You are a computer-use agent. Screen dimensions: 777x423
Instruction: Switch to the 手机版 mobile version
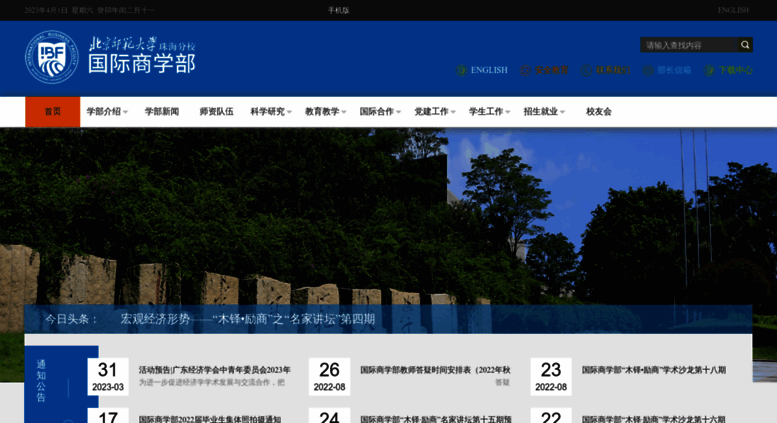[338, 10]
